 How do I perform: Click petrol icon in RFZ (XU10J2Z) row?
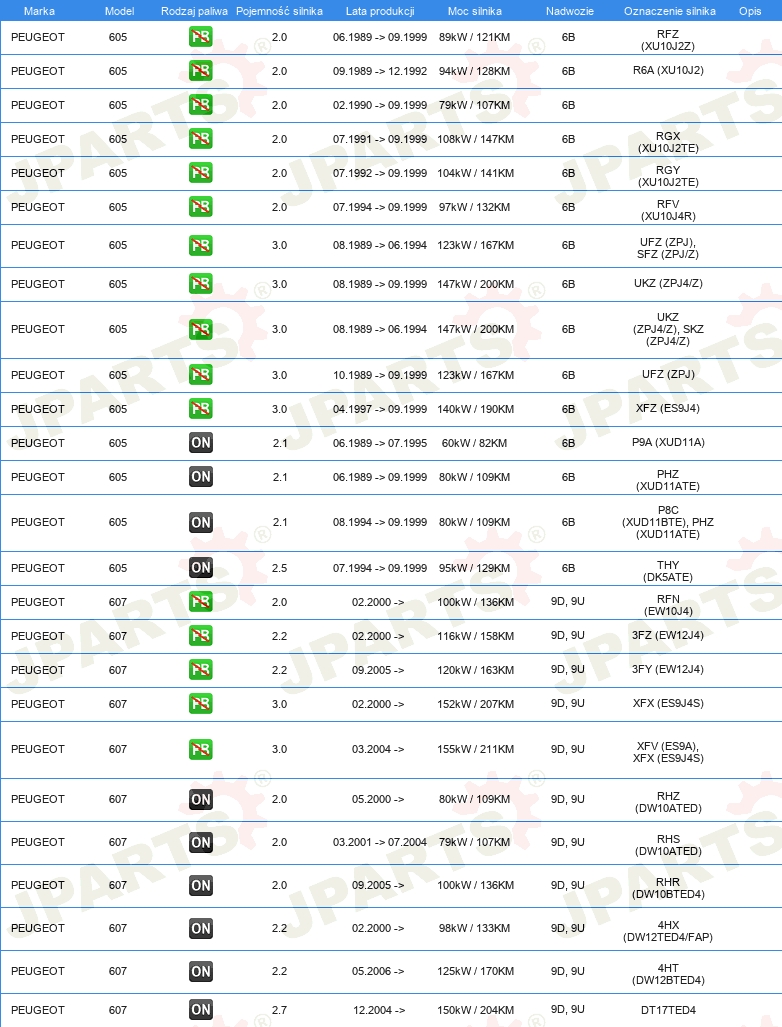tap(200, 37)
